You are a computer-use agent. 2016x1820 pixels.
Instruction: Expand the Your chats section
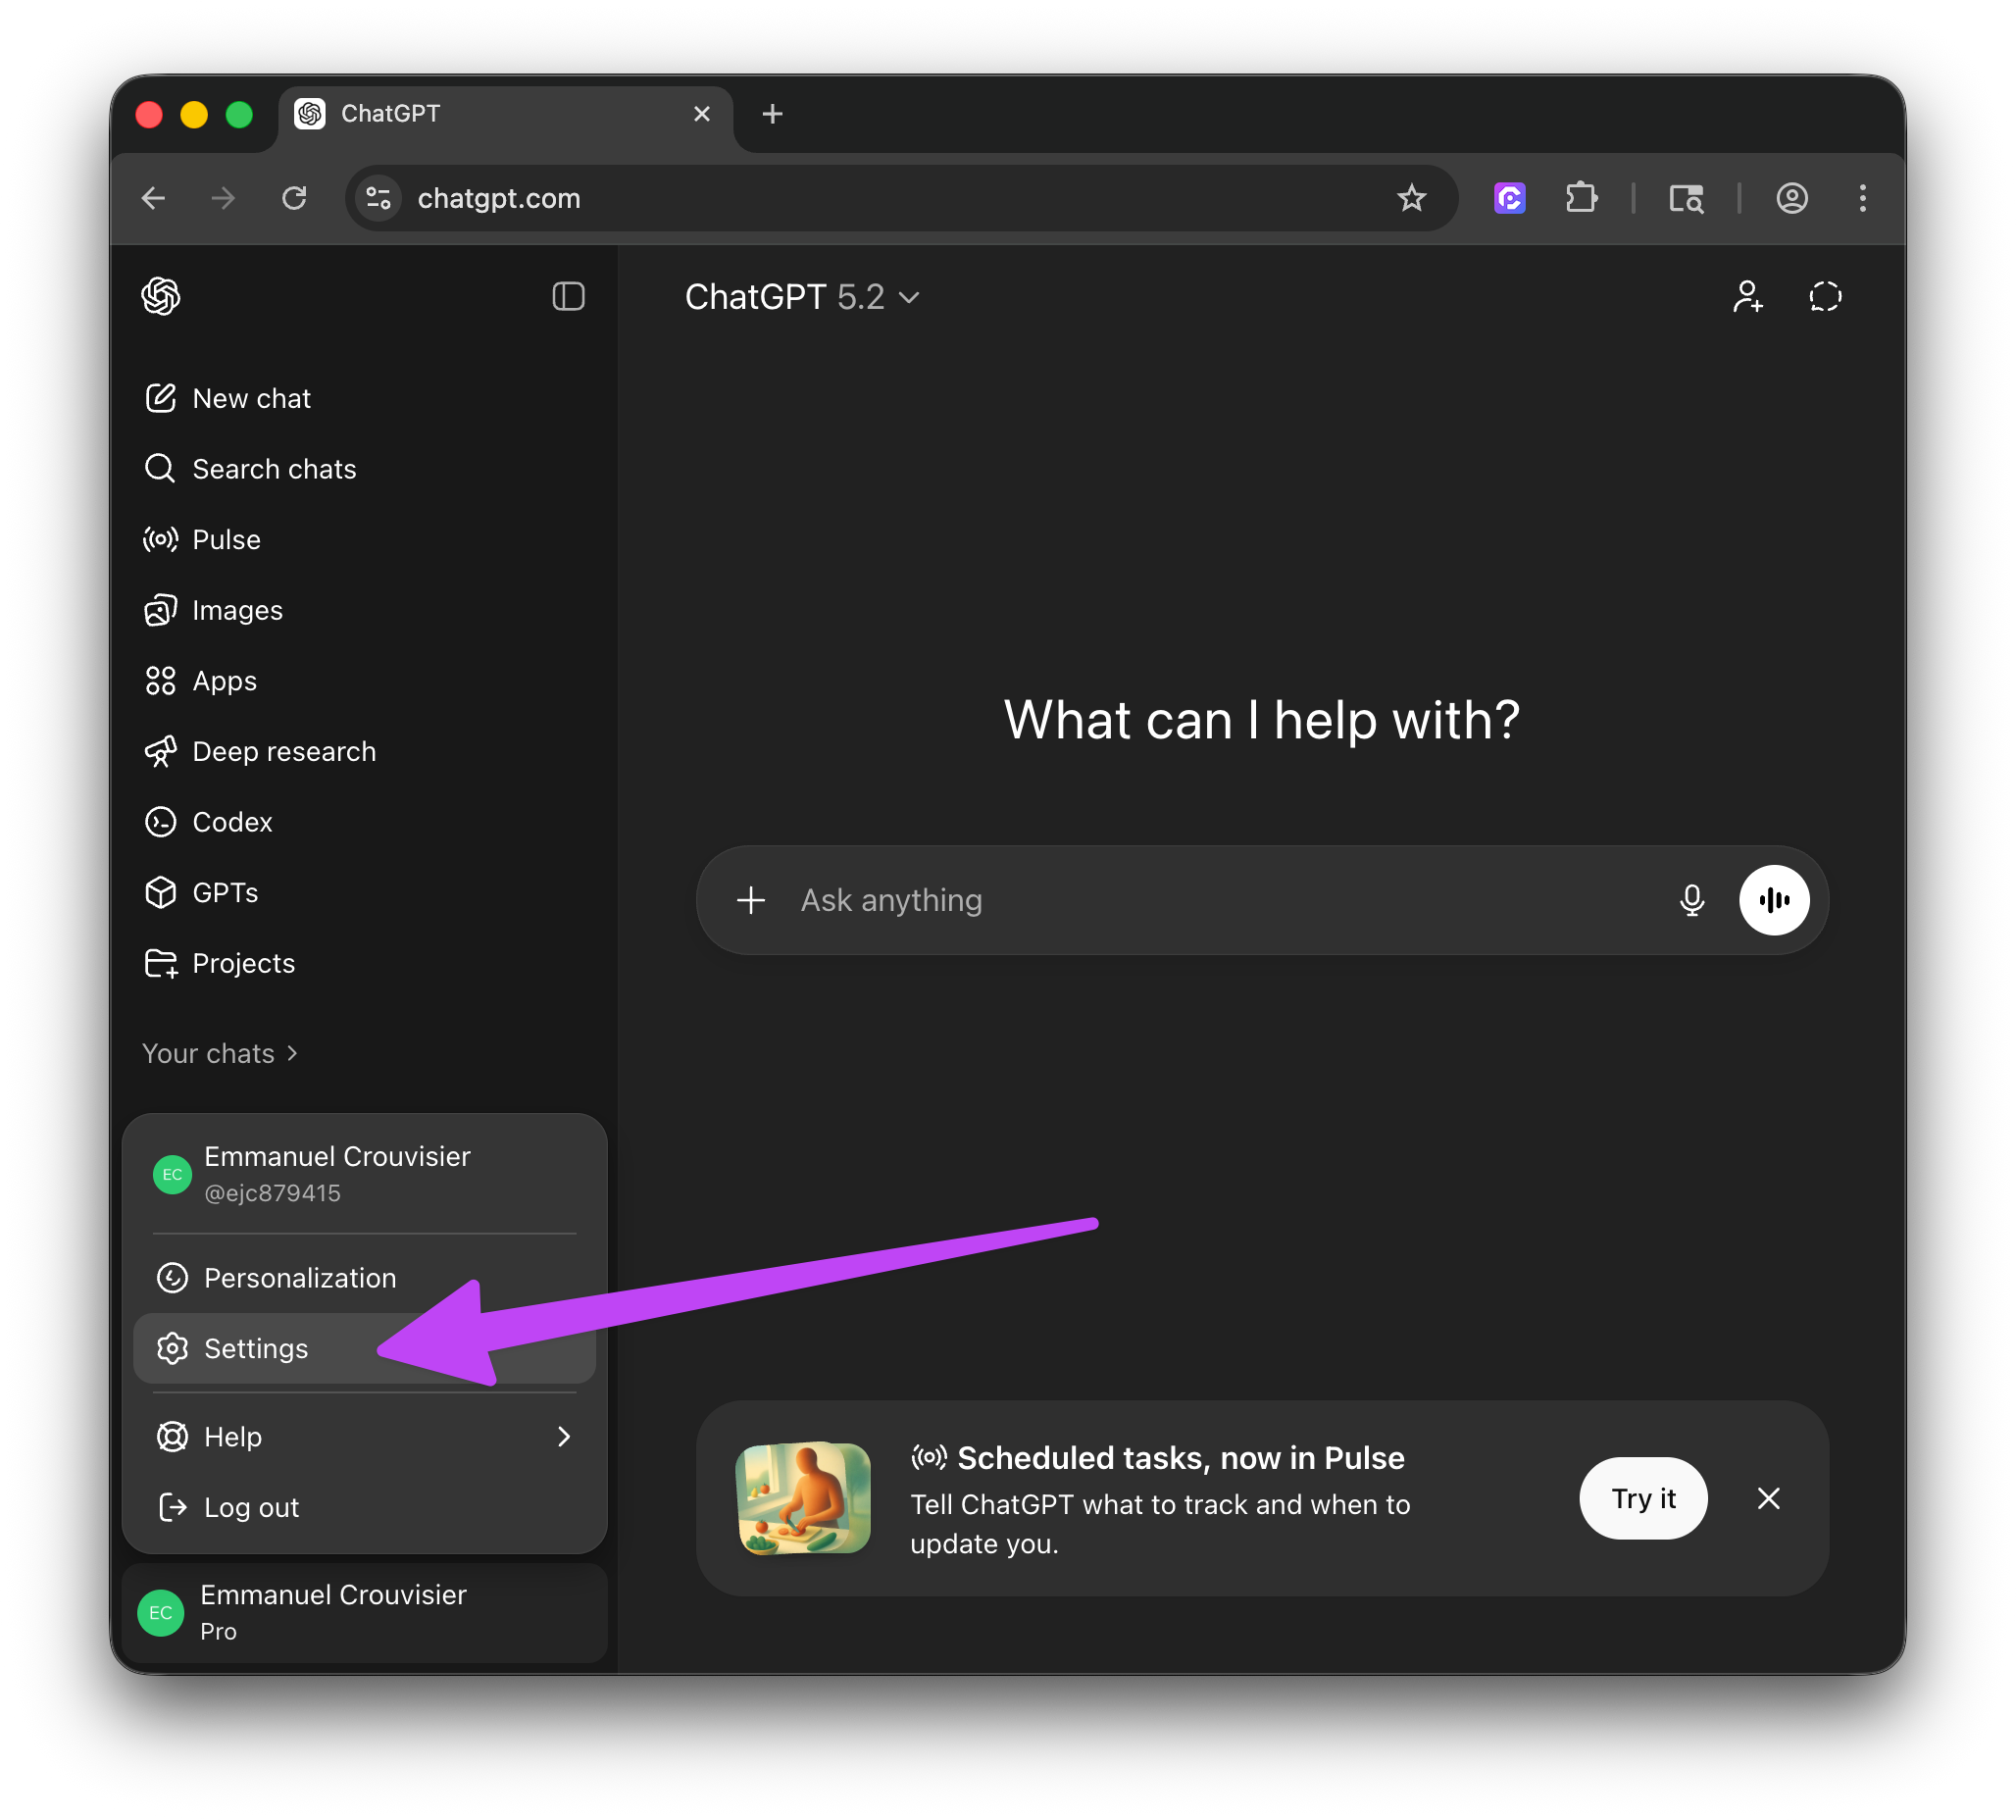220,1054
